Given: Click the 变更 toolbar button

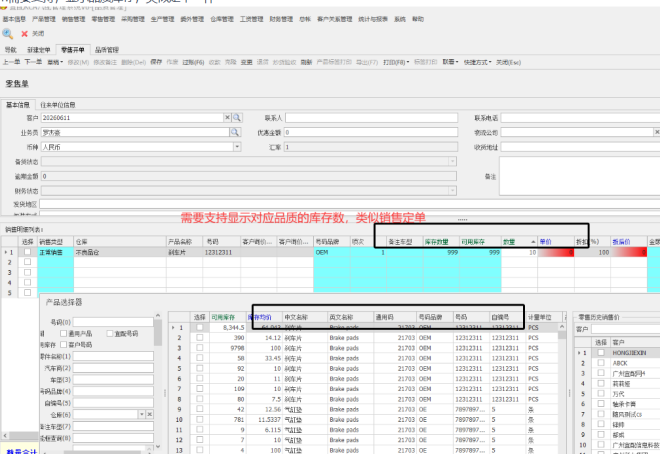Looking at the screenshot, I should coord(247,62).
